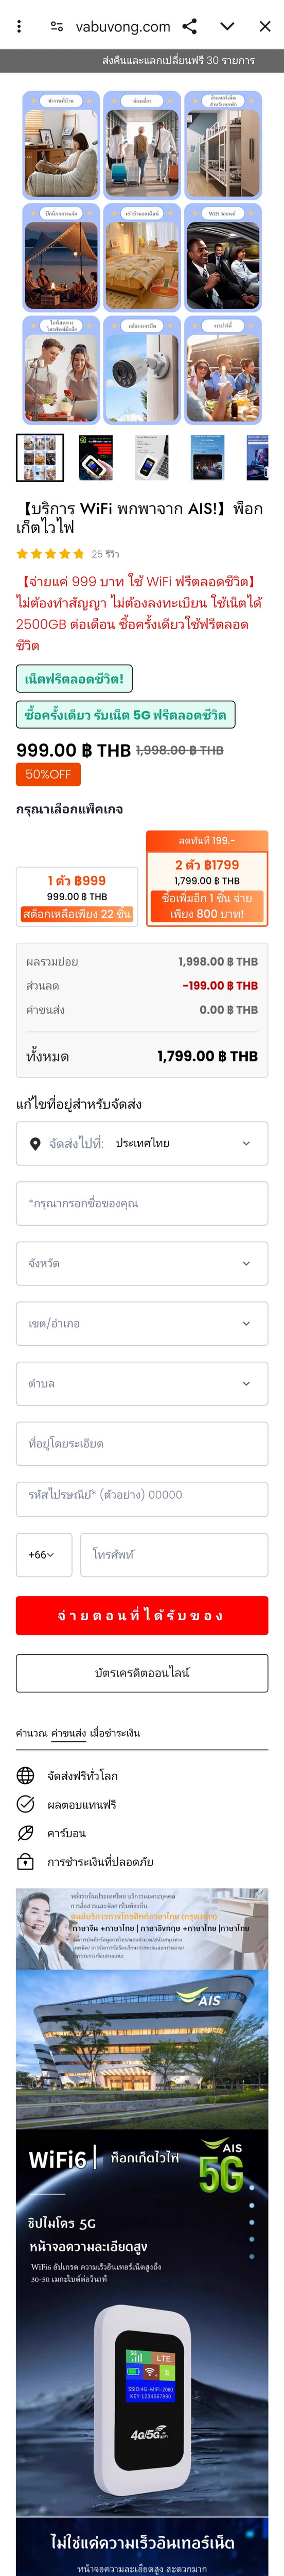Click the name input field
The width and height of the screenshot is (284, 2576).
[142, 1203]
